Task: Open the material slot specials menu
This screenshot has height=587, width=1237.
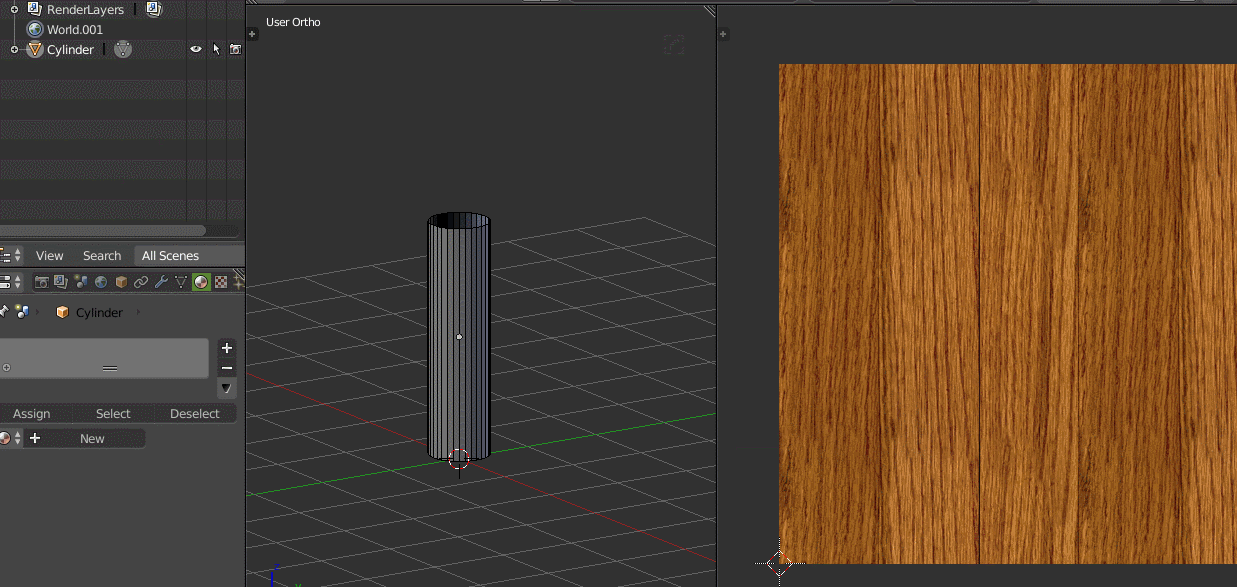Action: (226, 388)
